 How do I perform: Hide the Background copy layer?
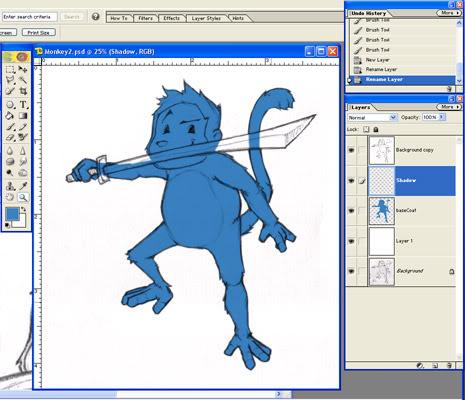351,150
